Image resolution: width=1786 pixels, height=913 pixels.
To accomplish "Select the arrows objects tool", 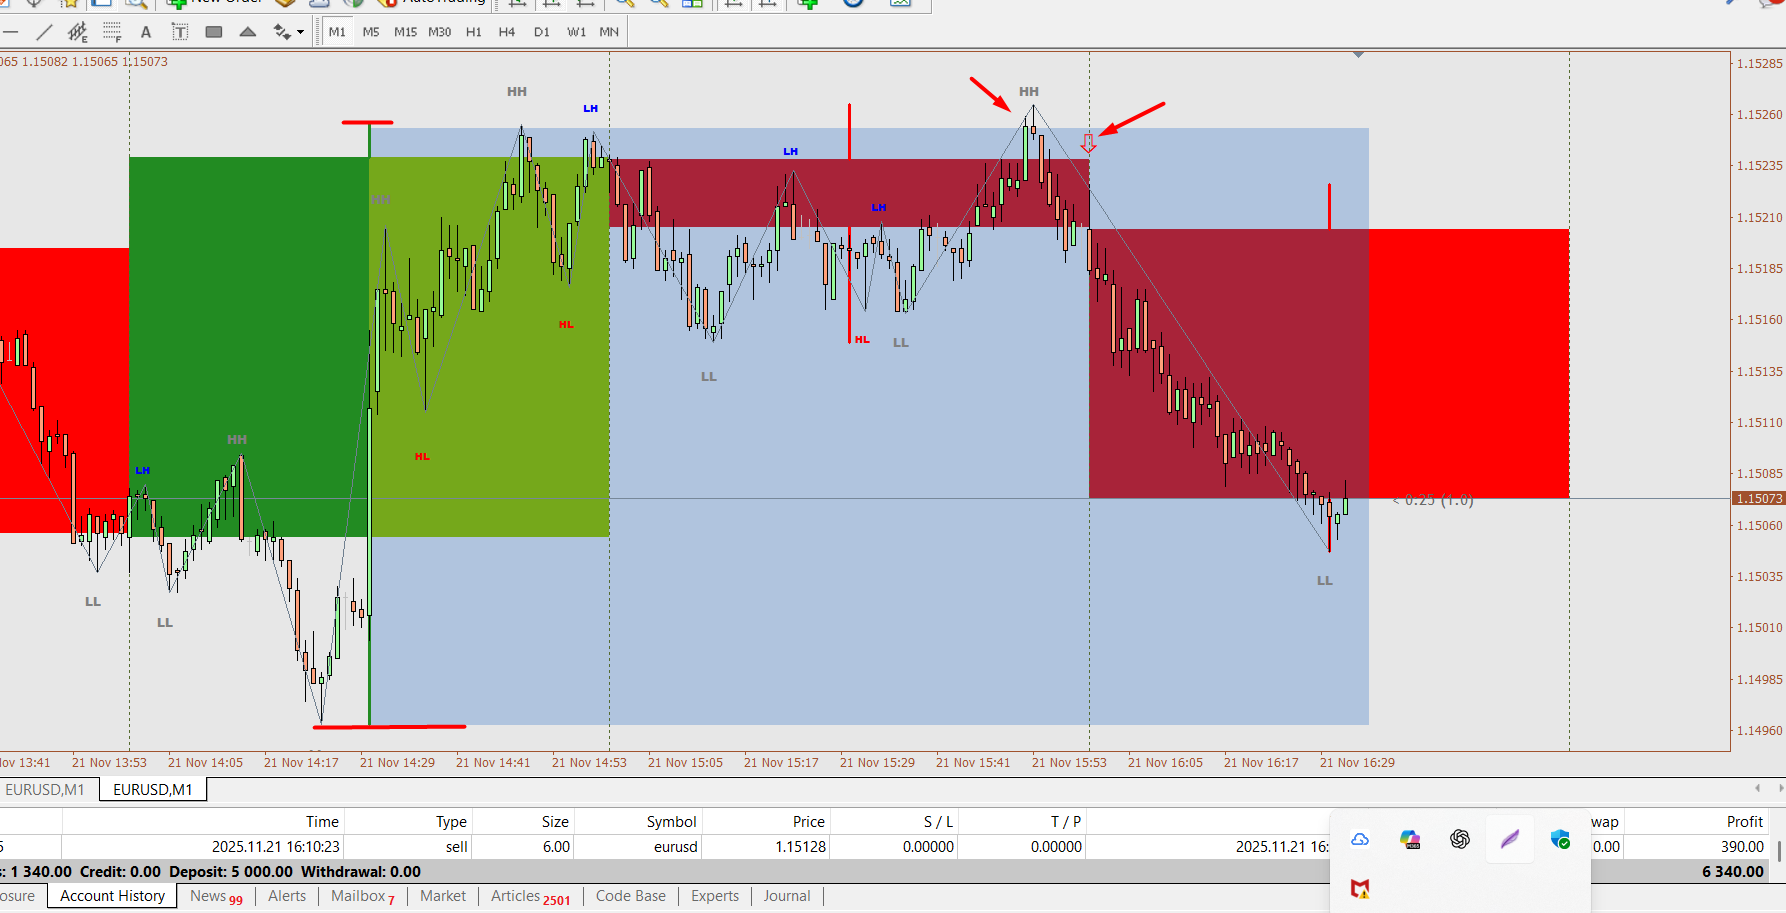I will [281, 32].
